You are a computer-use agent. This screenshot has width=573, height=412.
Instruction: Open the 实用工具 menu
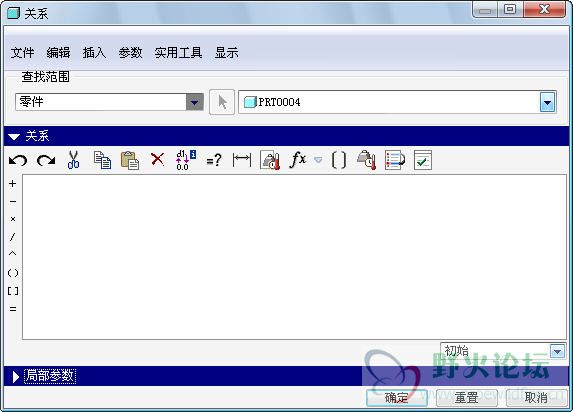pos(178,53)
